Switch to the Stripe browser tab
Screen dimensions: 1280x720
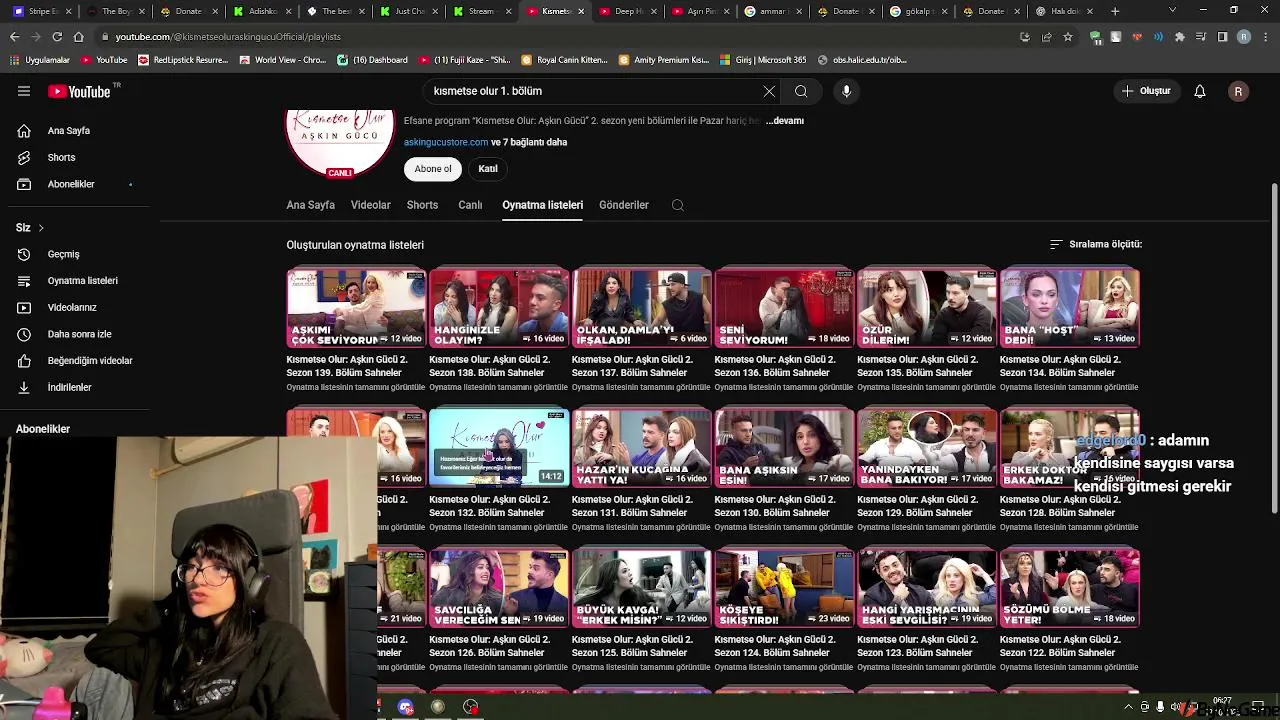(x=40, y=11)
